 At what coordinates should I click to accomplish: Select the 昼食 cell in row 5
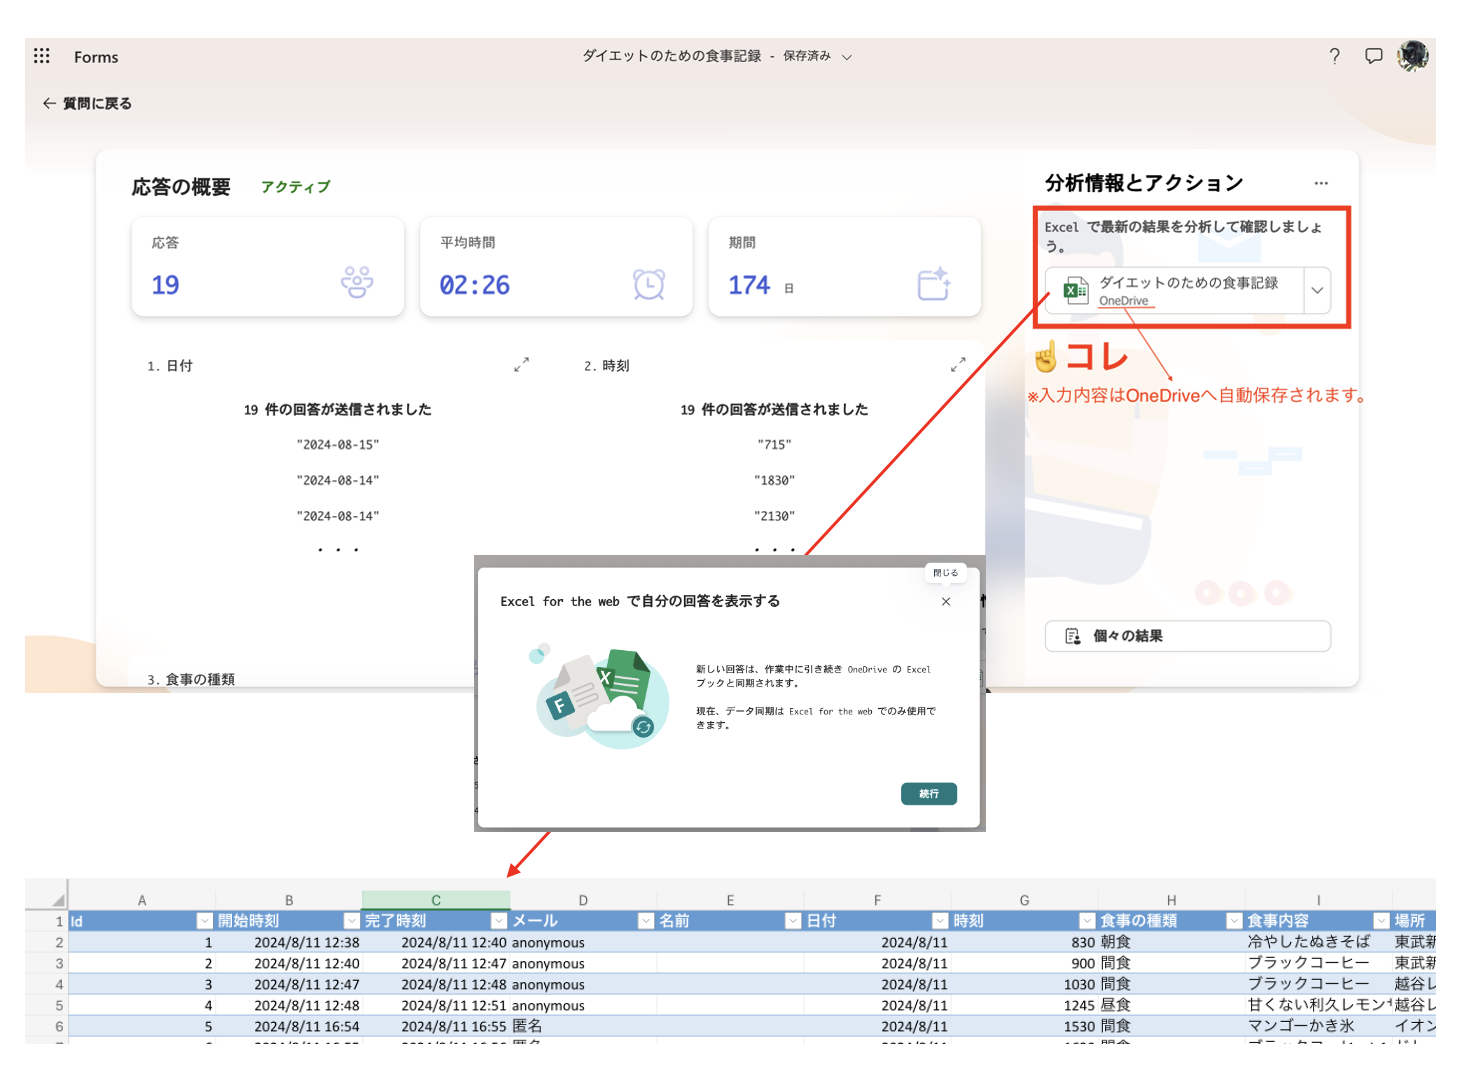[x=1171, y=1005]
